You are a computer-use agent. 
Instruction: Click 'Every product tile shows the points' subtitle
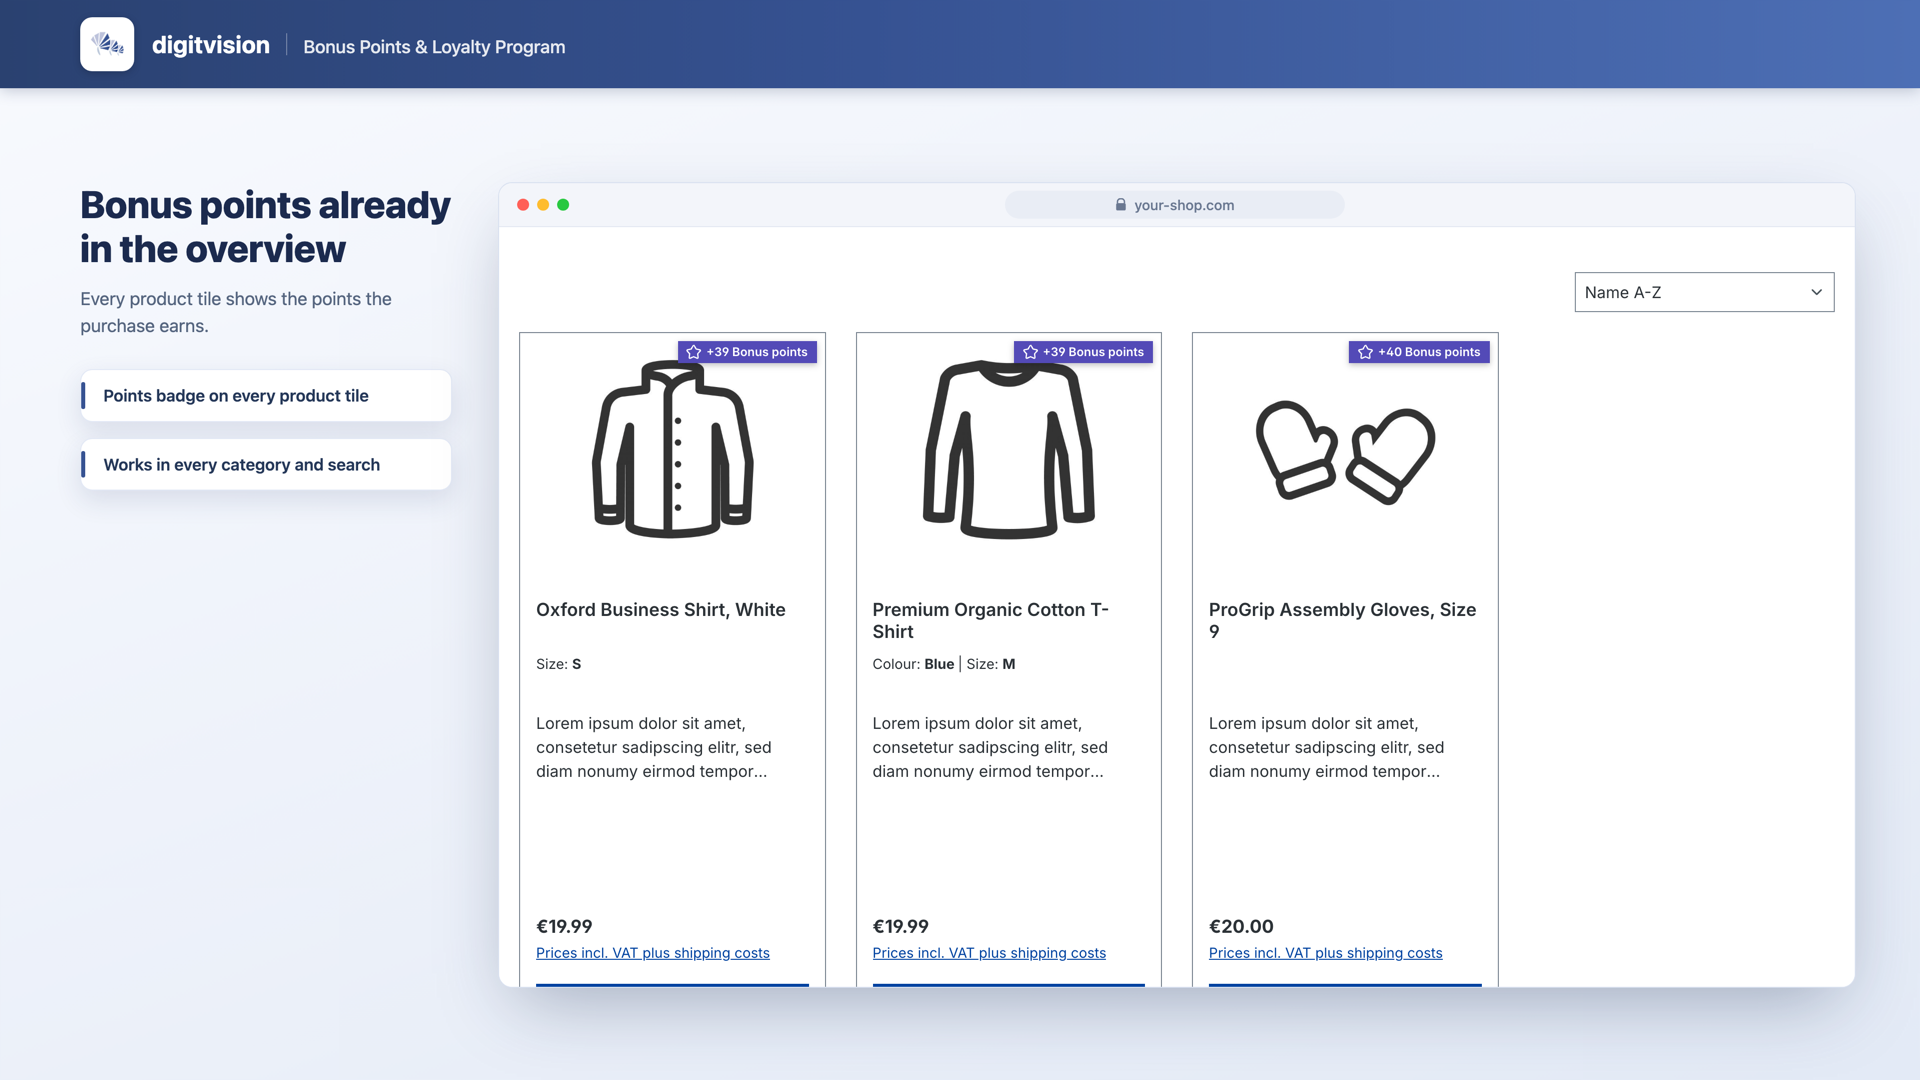[x=236, y=312]
